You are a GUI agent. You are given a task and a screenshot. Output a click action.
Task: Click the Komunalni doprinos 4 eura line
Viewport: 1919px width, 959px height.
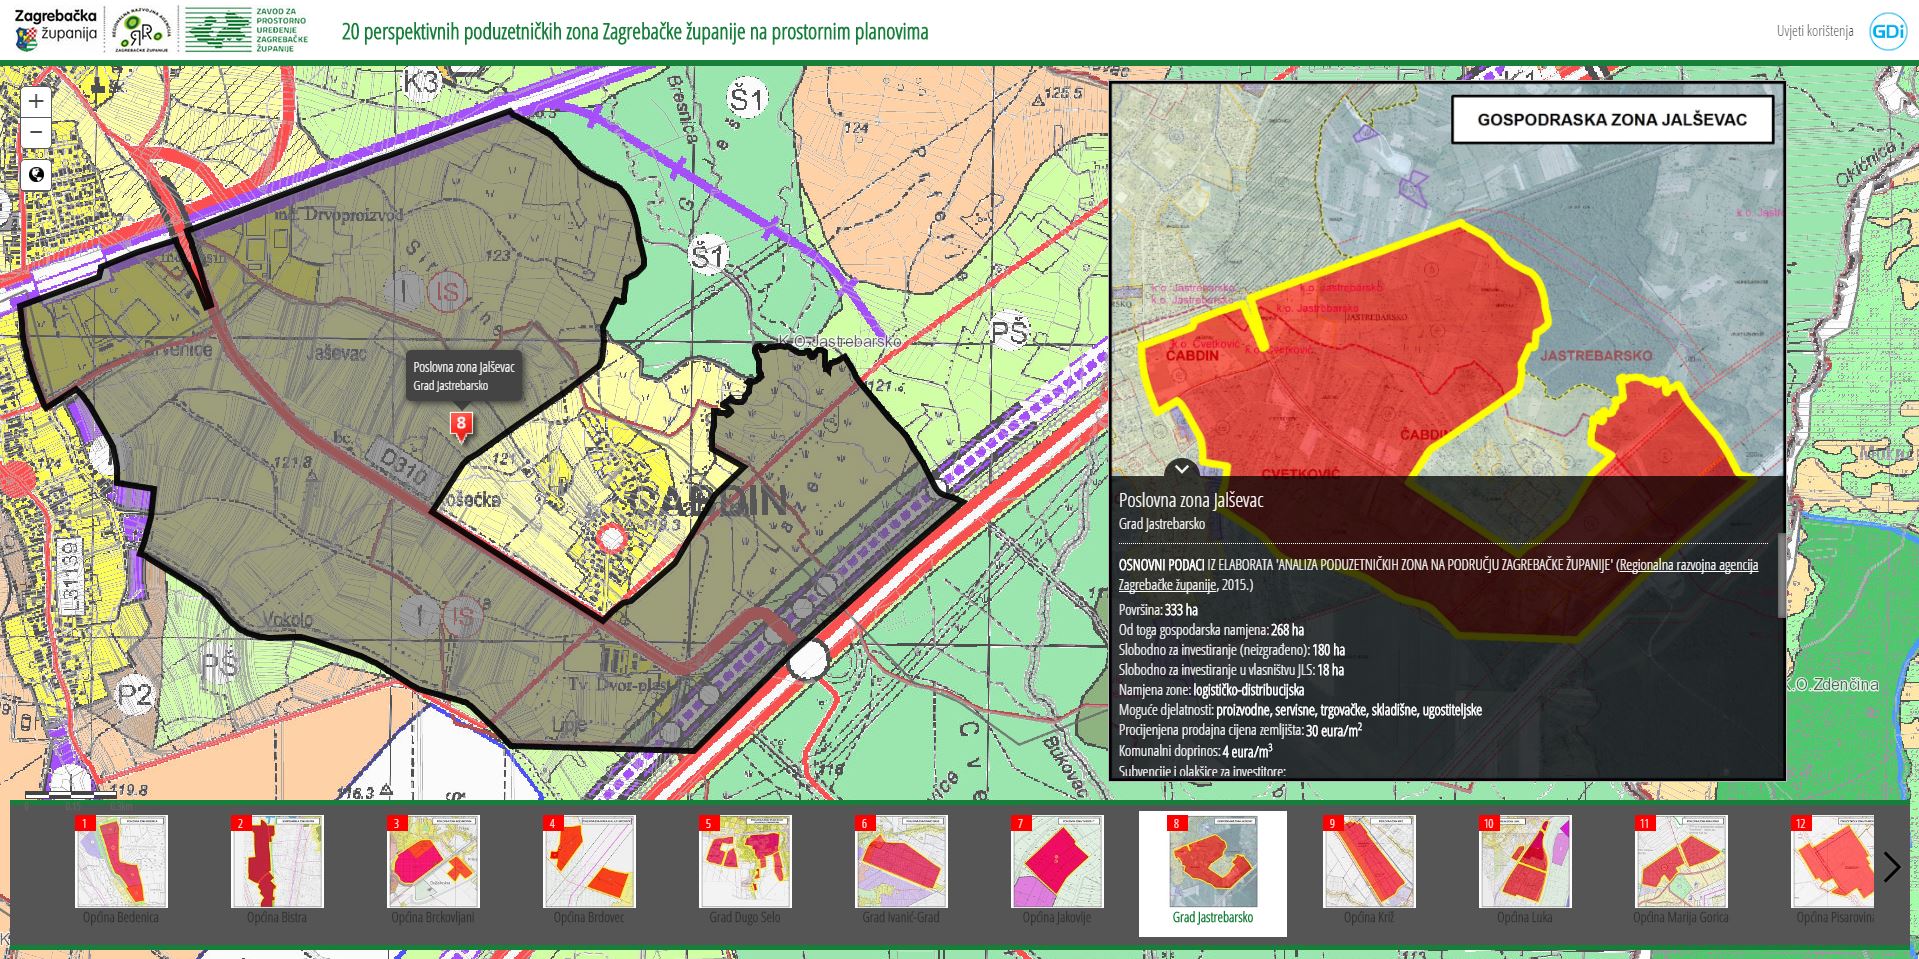[1195, 751]
